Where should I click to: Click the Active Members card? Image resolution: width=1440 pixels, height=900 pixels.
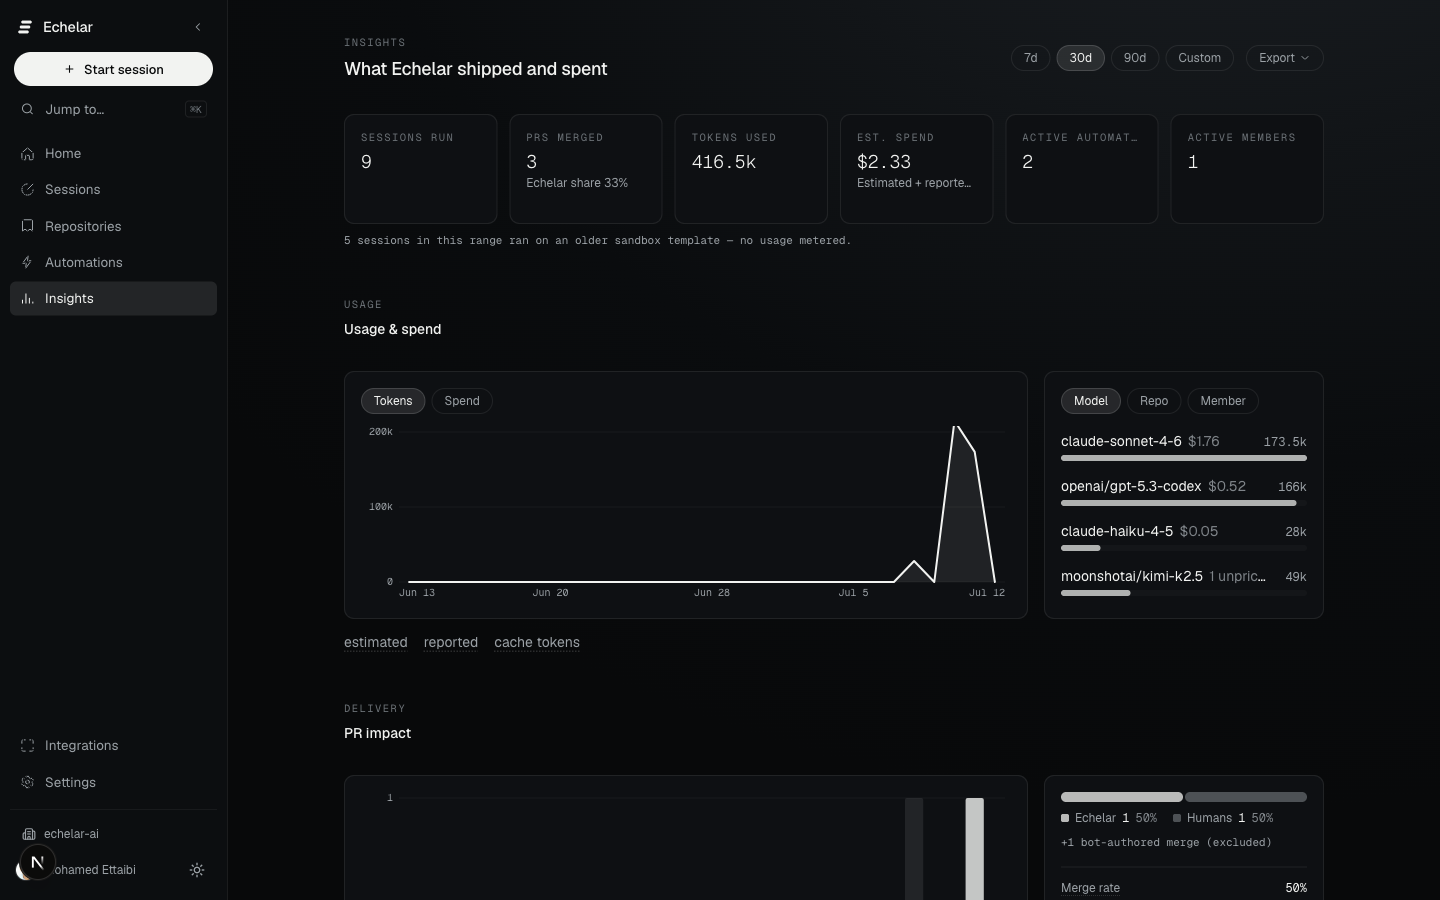(1247, 169)
